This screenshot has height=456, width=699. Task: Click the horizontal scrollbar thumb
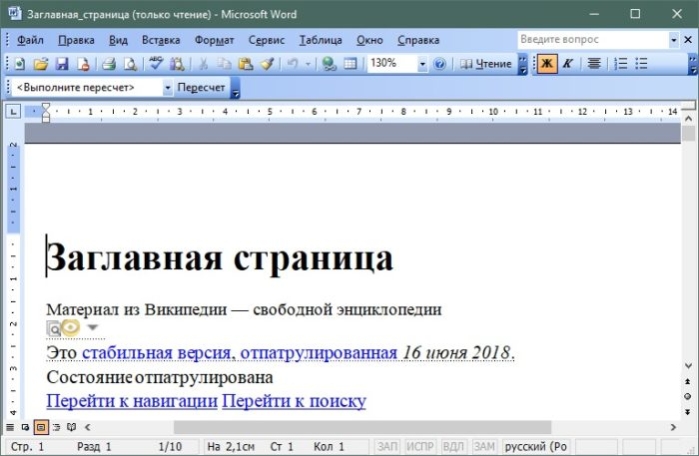click(362, 427)
